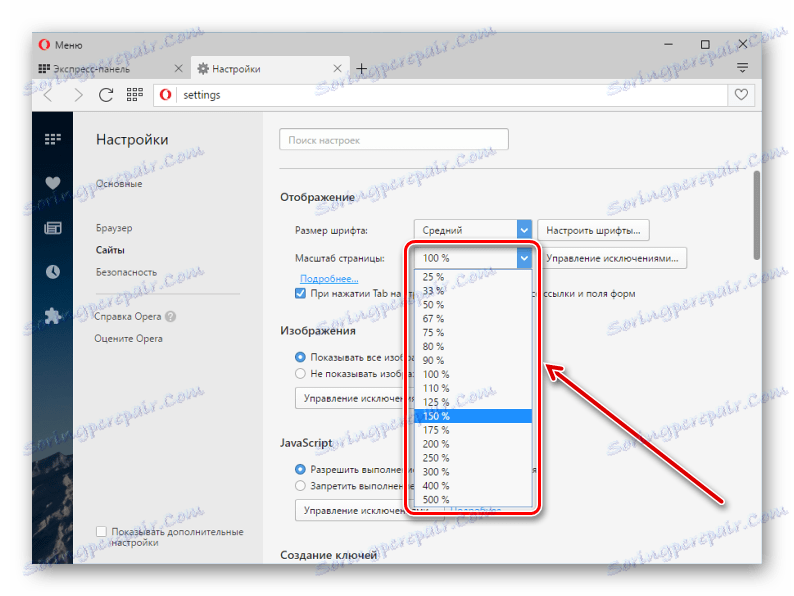Image resolution: width=794 pixels, height=596 pixels.
Task: Choose highlighted 150 % zoom option
Action: pos(473,416)
